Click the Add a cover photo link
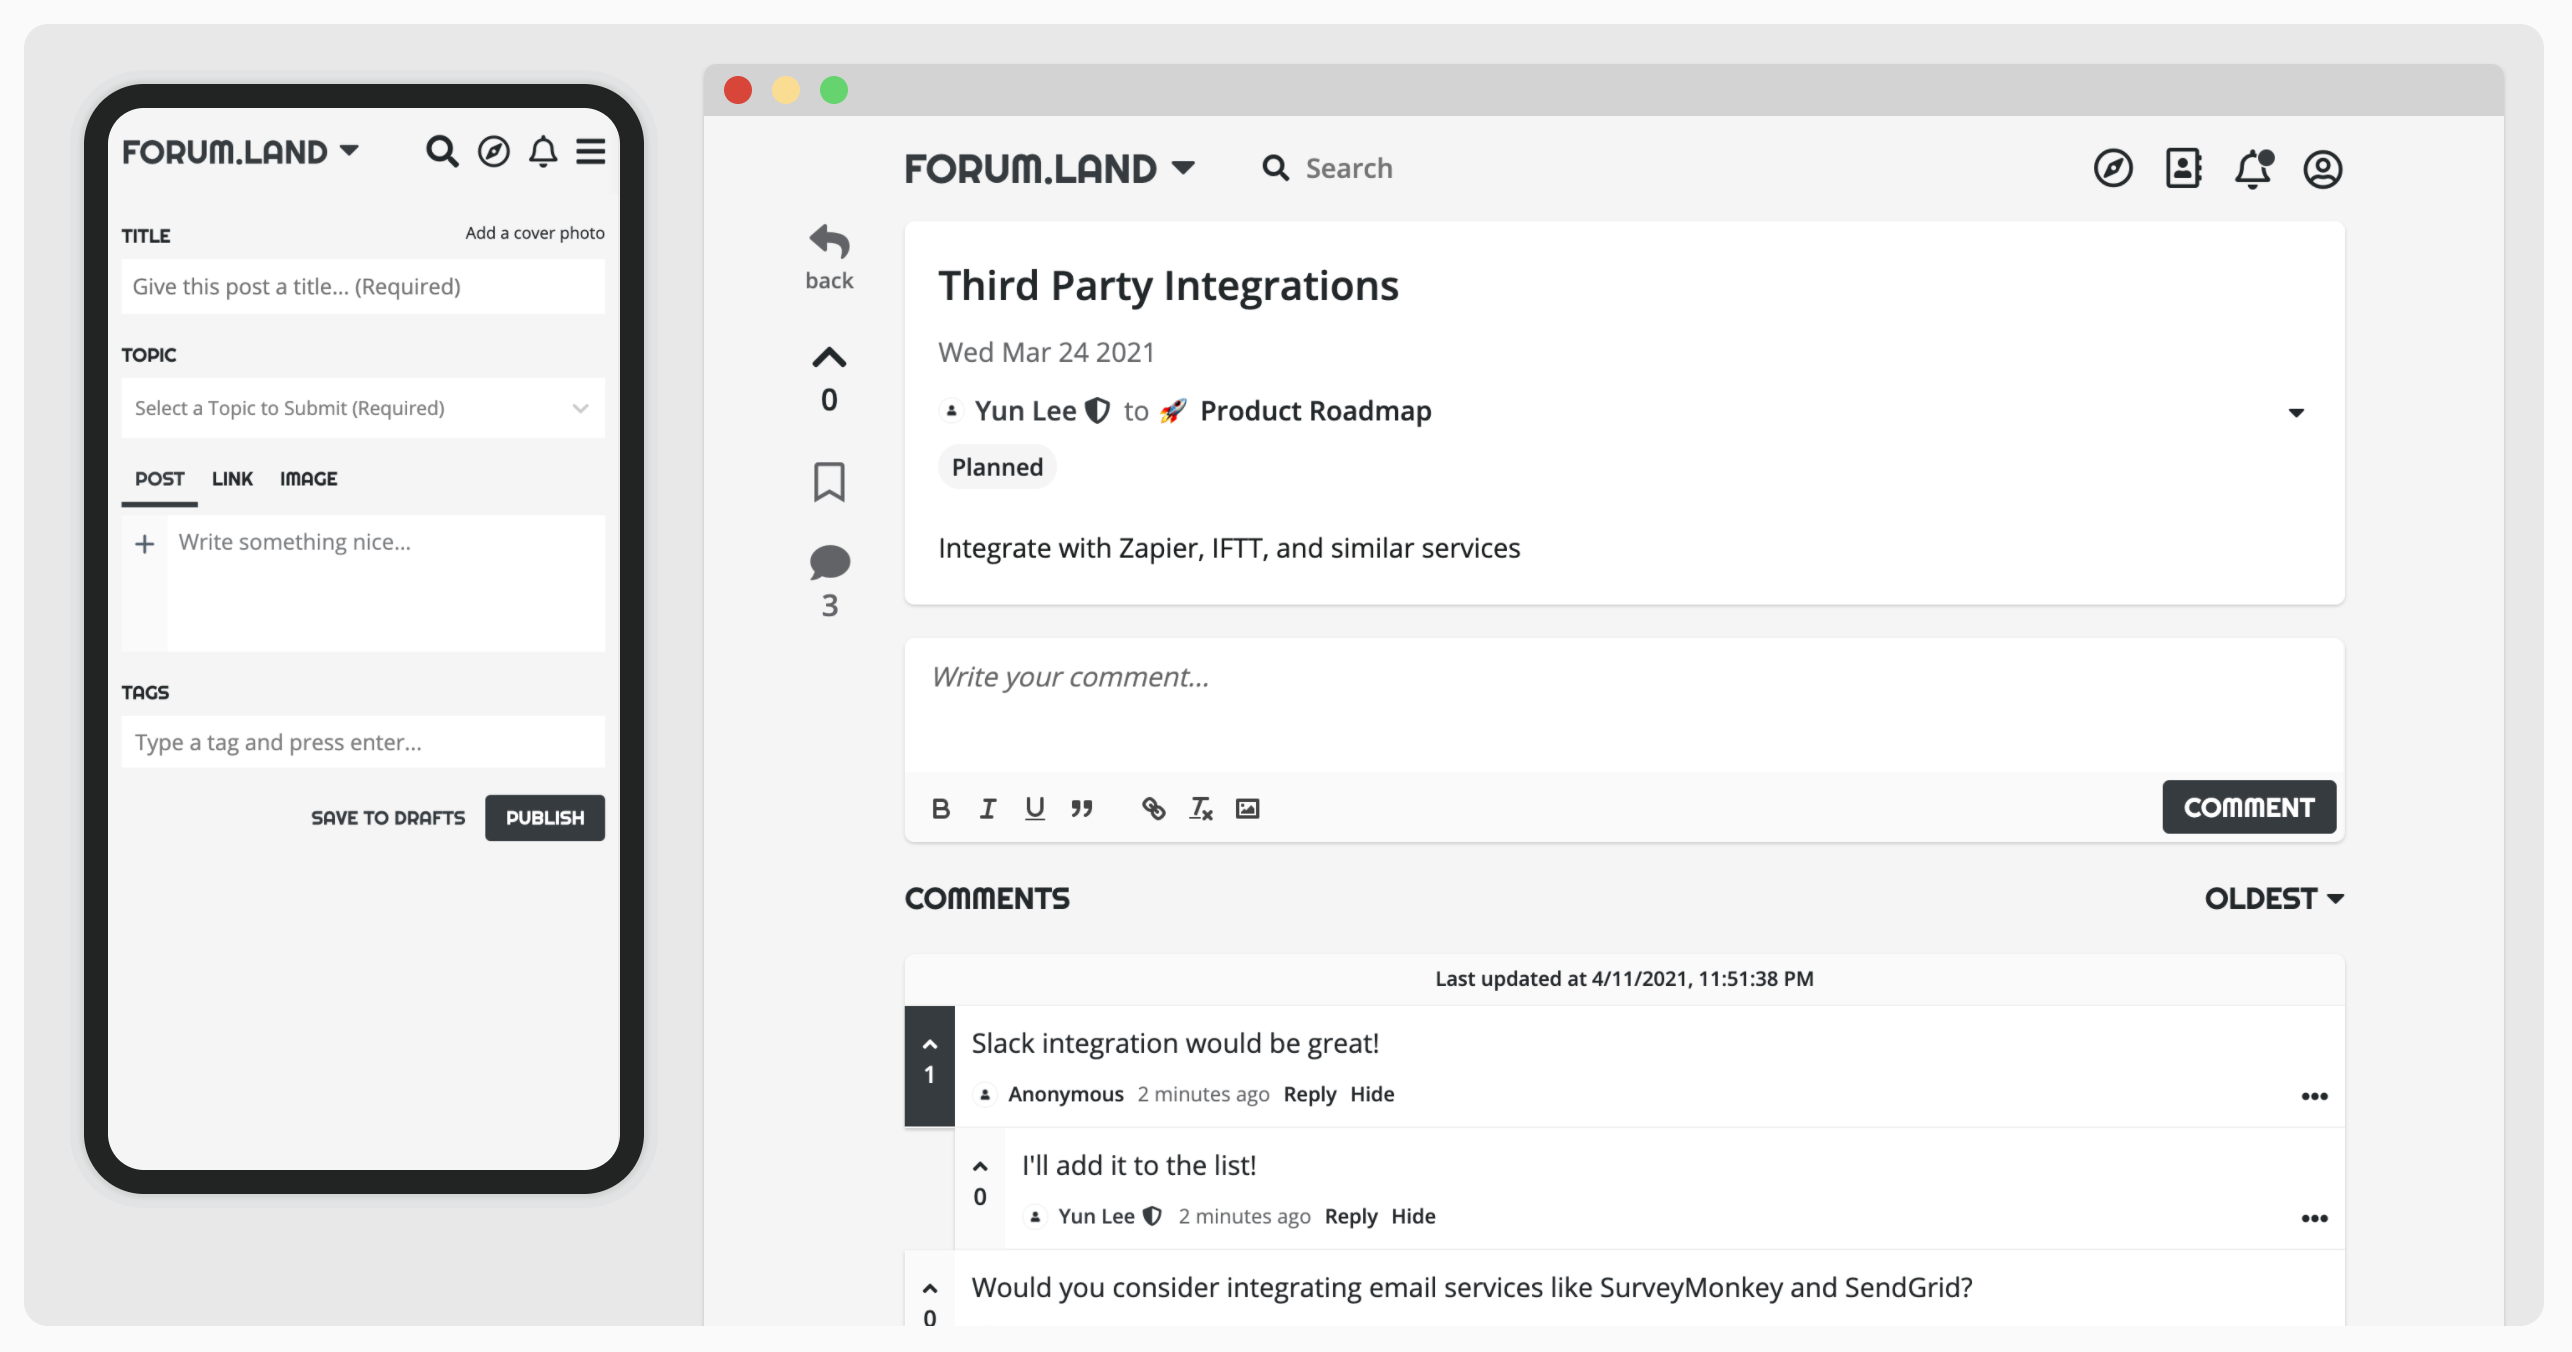The height and width of the screenshot is (1352, 2572). point(535,233)
